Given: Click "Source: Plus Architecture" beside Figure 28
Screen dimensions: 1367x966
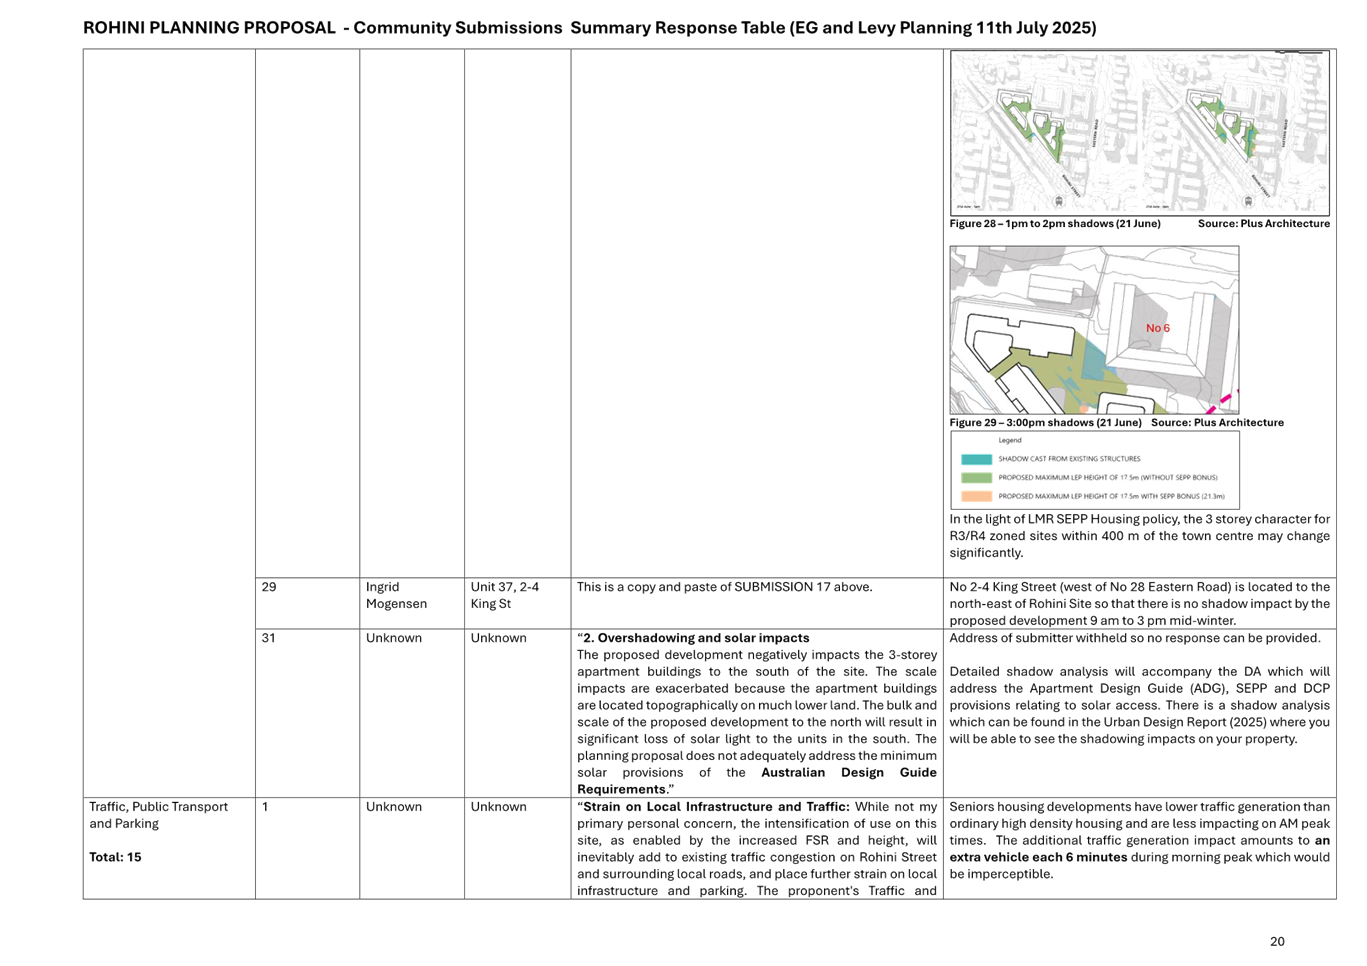Looking at the screenshot, I should tap(1264, 224).
